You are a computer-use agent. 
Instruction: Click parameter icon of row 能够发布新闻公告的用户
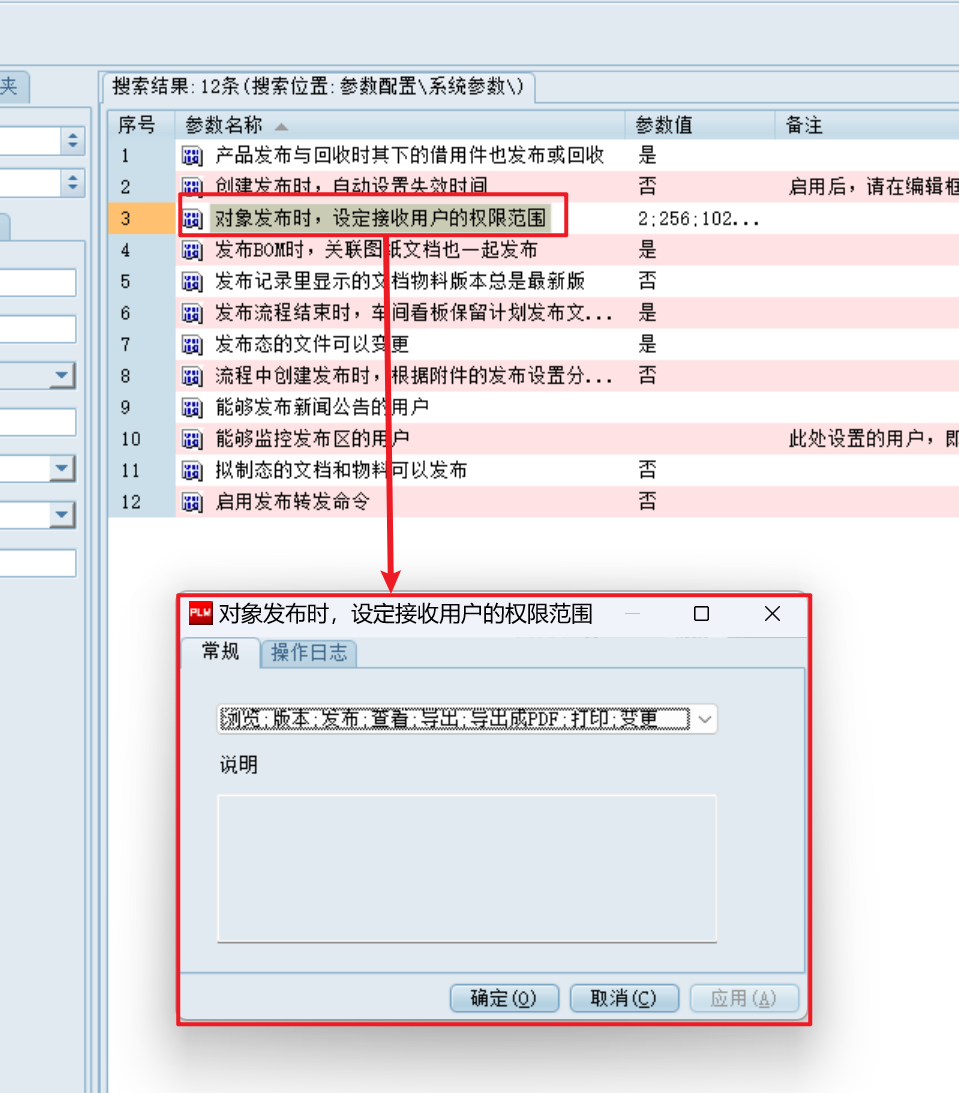192,408
